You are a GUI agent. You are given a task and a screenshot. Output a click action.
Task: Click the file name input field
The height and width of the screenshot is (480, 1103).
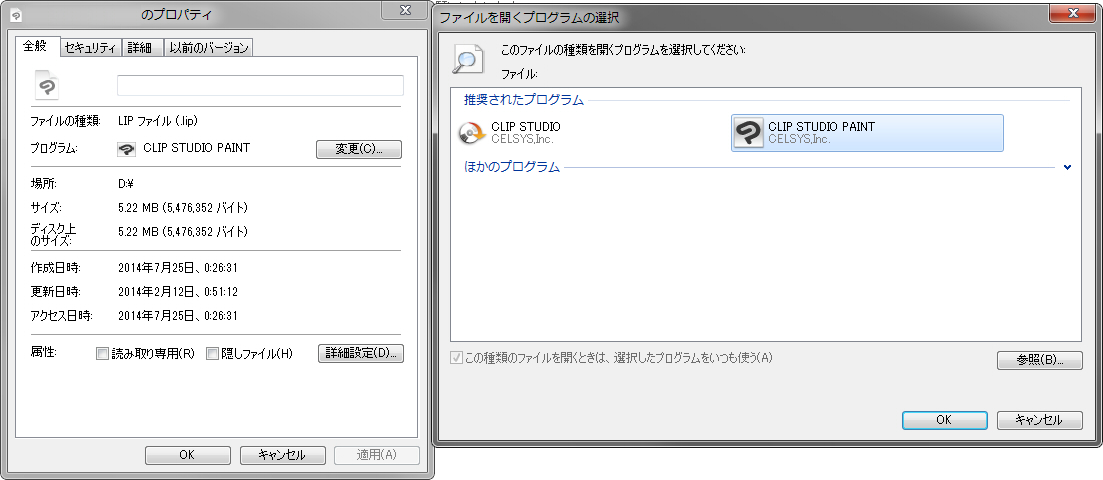coord(260,85)
